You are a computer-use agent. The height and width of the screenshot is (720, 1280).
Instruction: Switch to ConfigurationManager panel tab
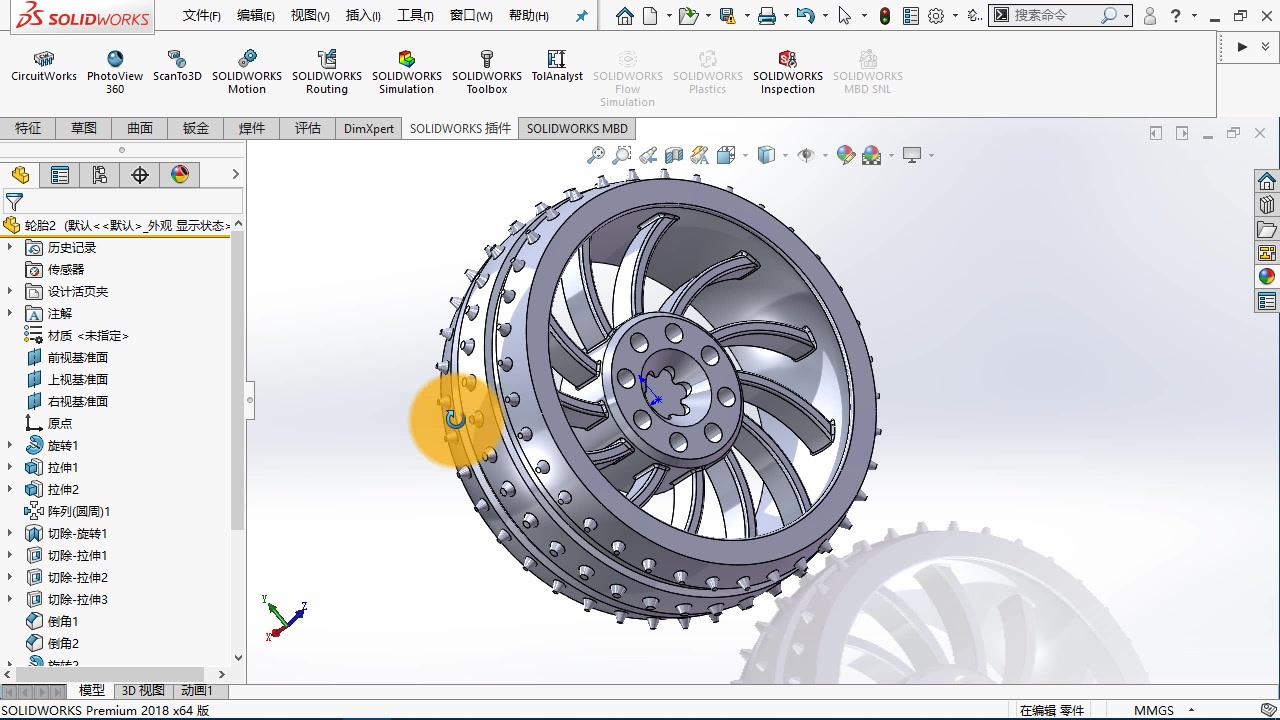(100, 175)
